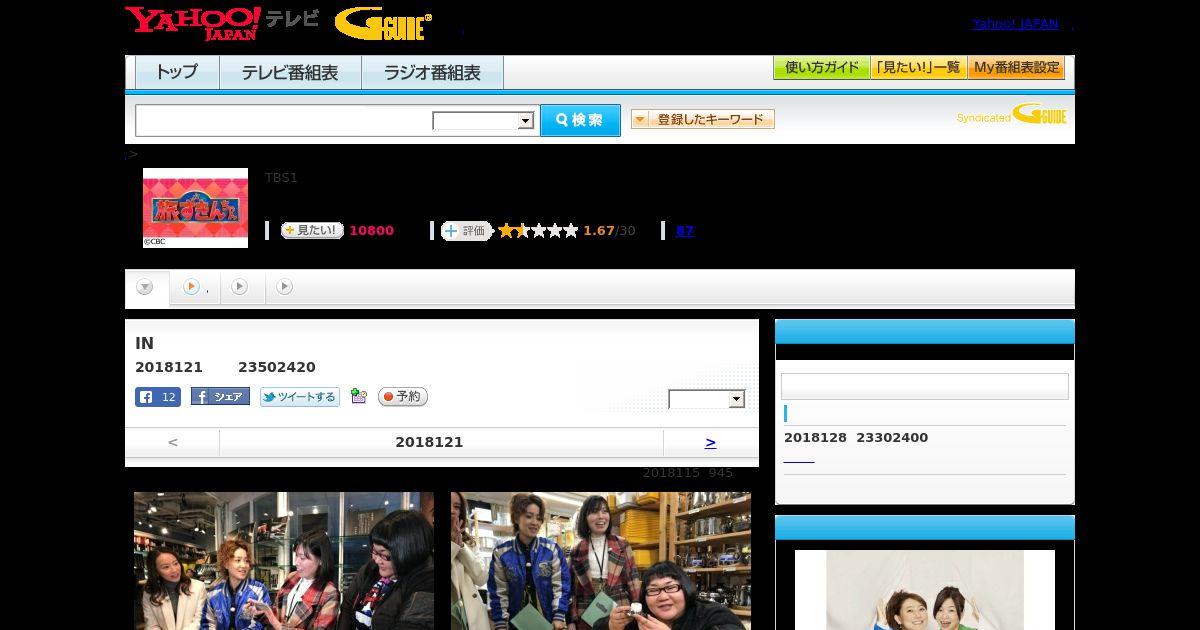Go to previous date with < arrow
1200x630 pixels.
[173, 442]
